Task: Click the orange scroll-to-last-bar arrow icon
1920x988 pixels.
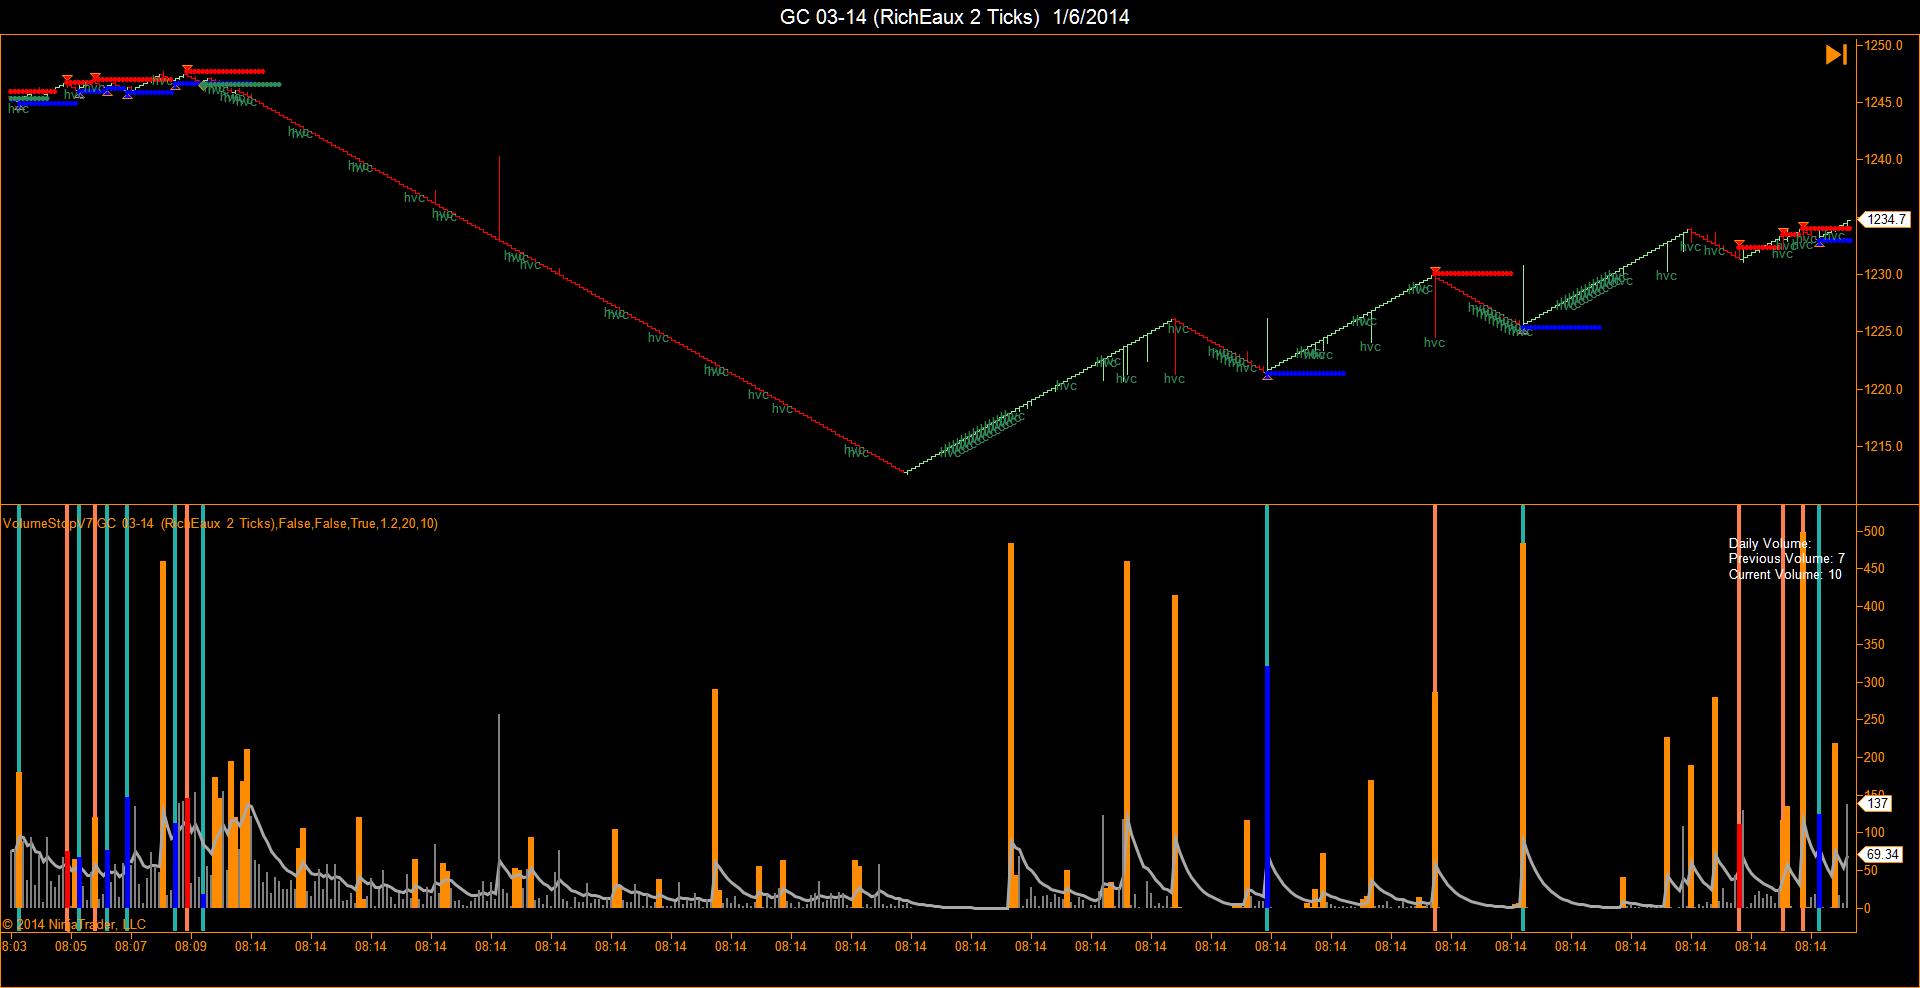Action: click(x=1836, y=55)
